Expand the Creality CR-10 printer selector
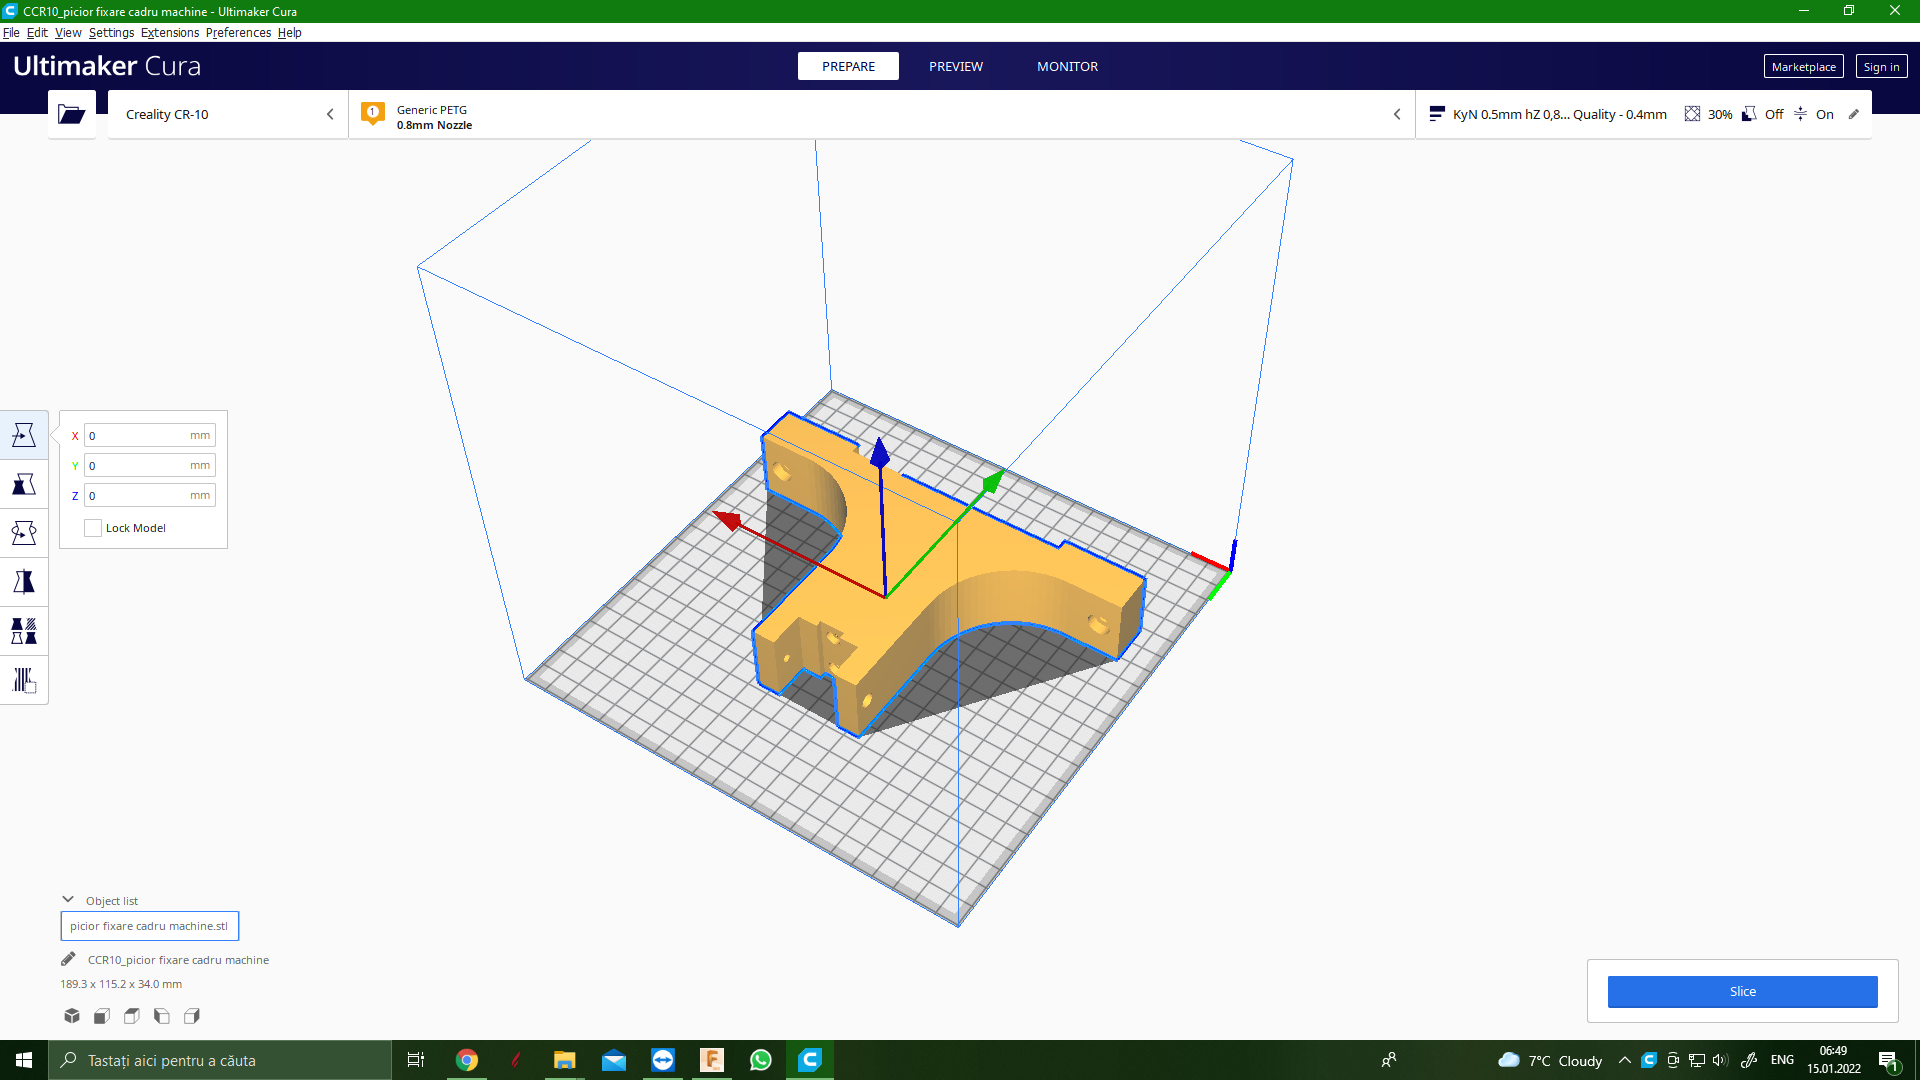The image size is (1920, 1080). coord(228,114)
